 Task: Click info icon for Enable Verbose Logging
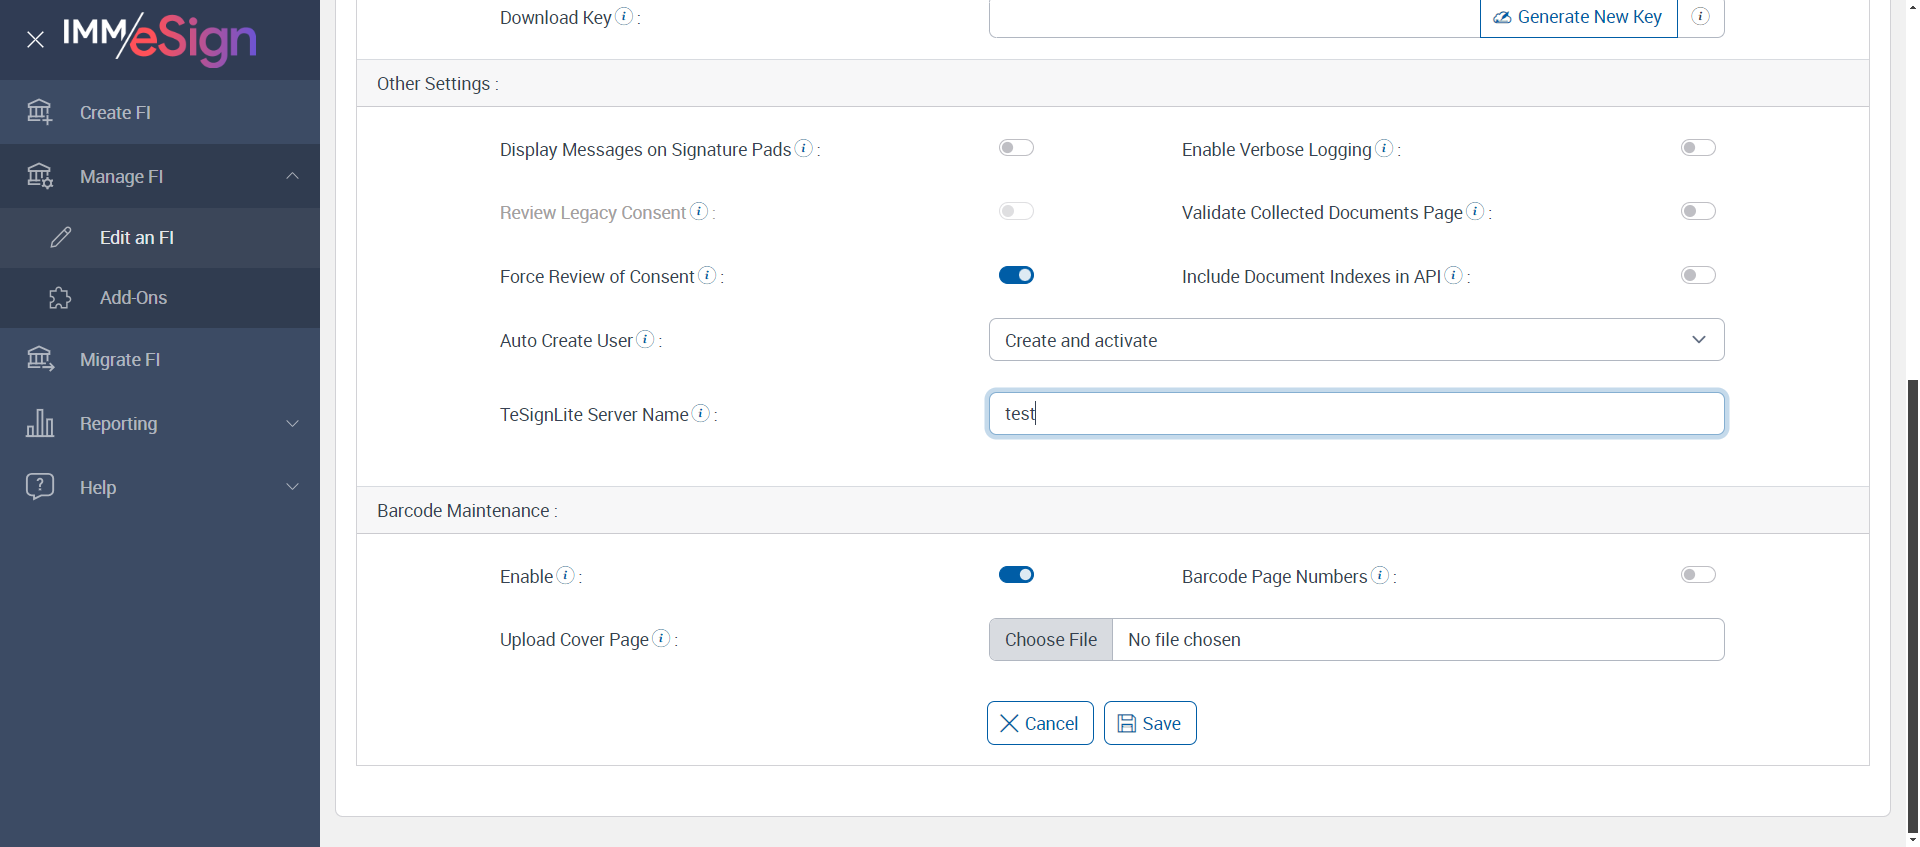coord(1384,148)
